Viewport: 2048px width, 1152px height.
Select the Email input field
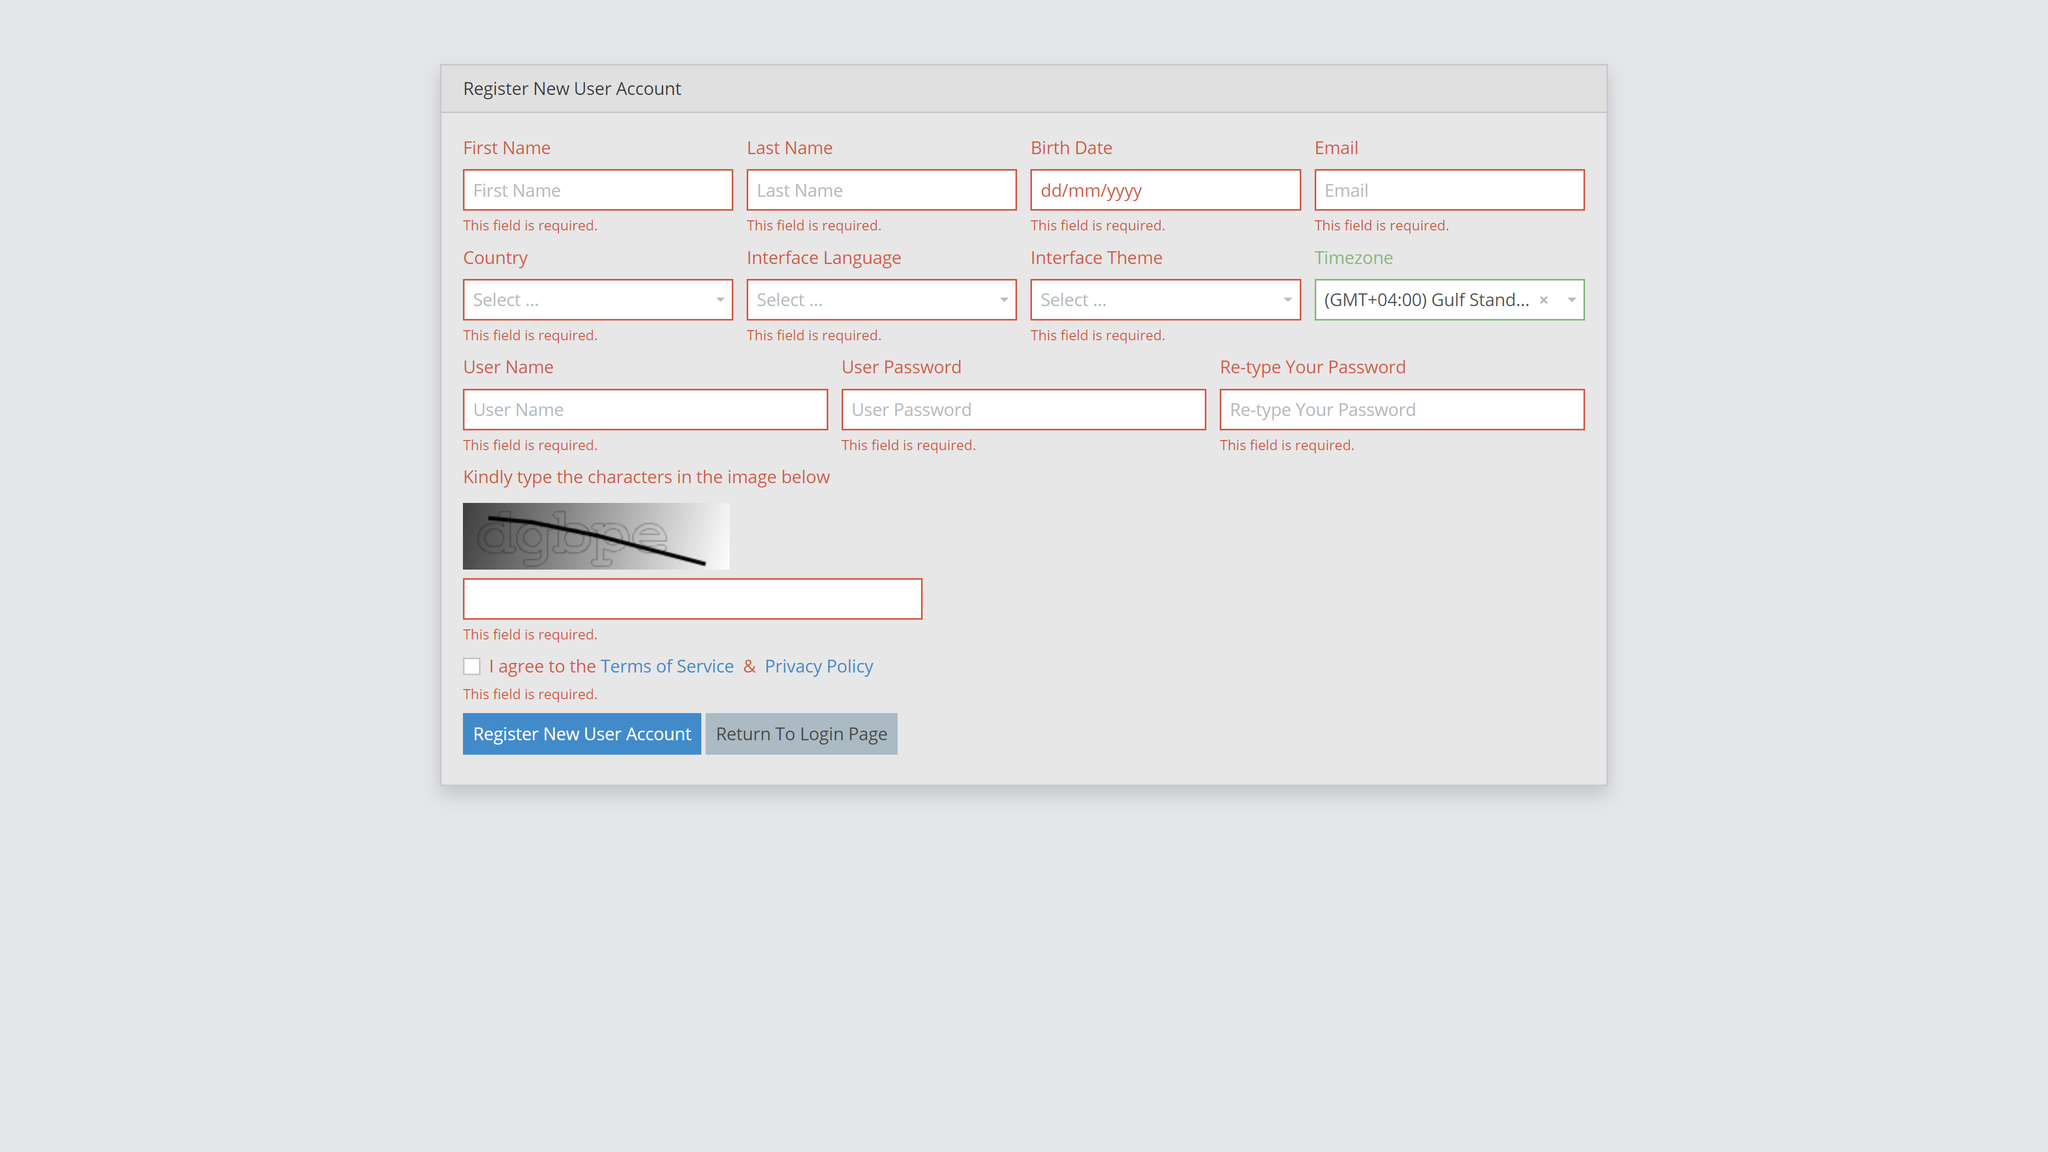coord(1448,189)
